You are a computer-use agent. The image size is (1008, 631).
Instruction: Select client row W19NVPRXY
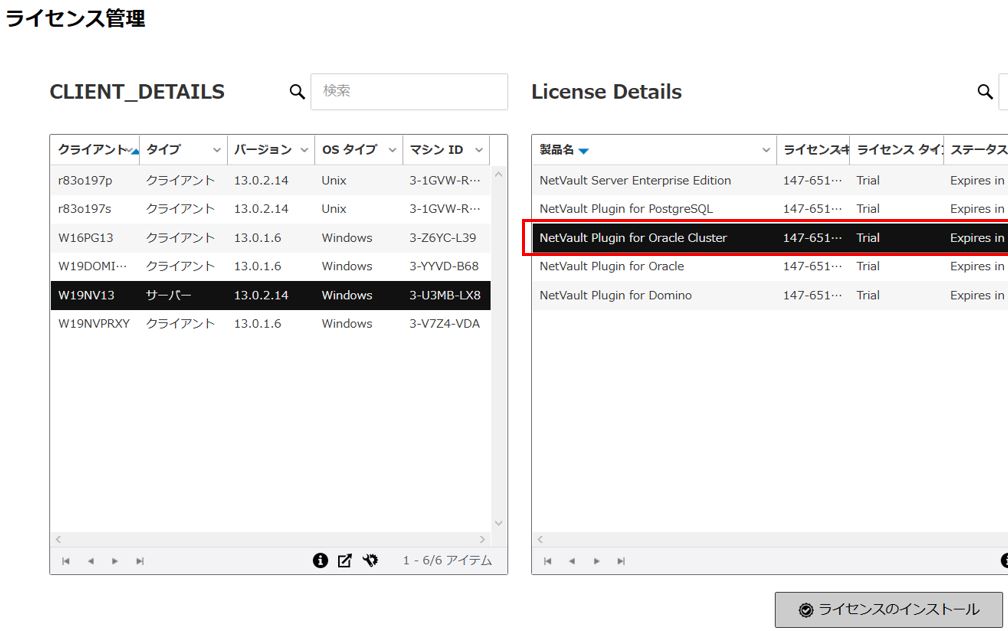270,324
